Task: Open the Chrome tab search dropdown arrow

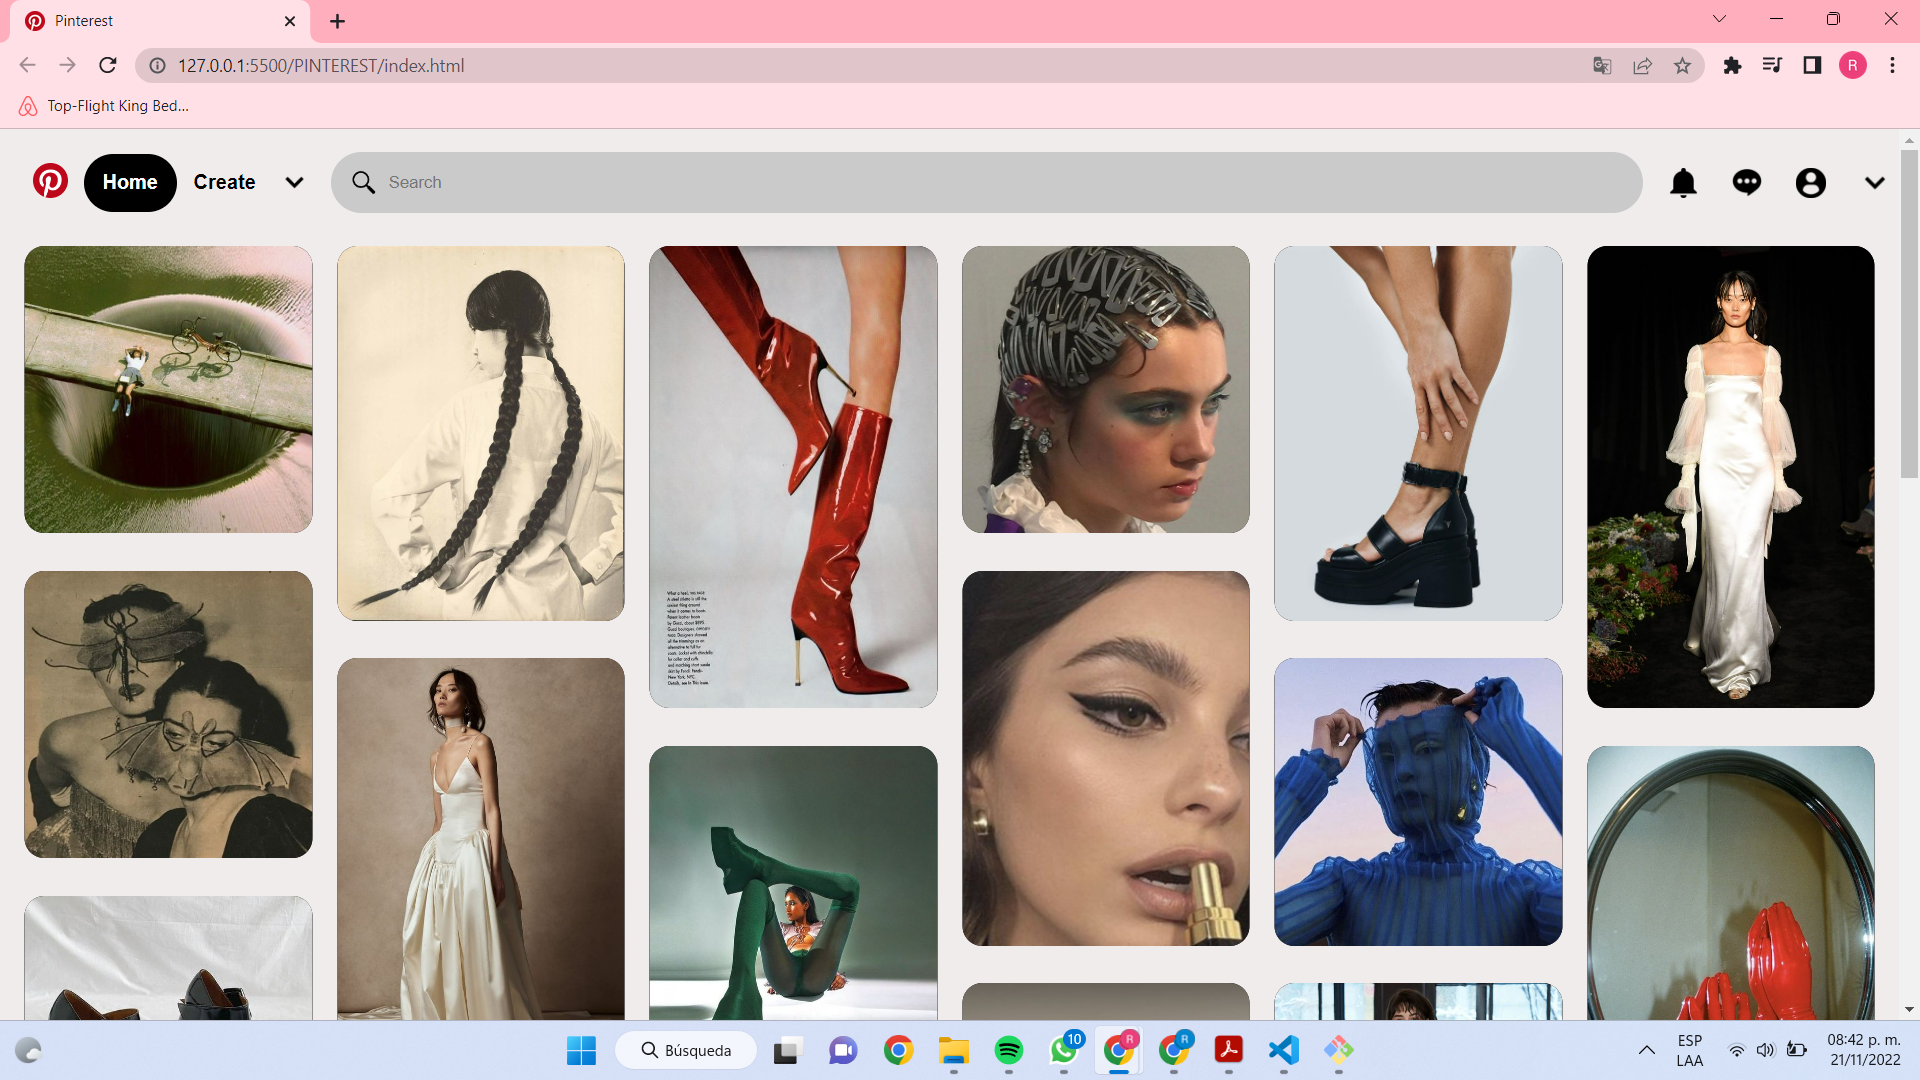Action: coord(1719,19)
